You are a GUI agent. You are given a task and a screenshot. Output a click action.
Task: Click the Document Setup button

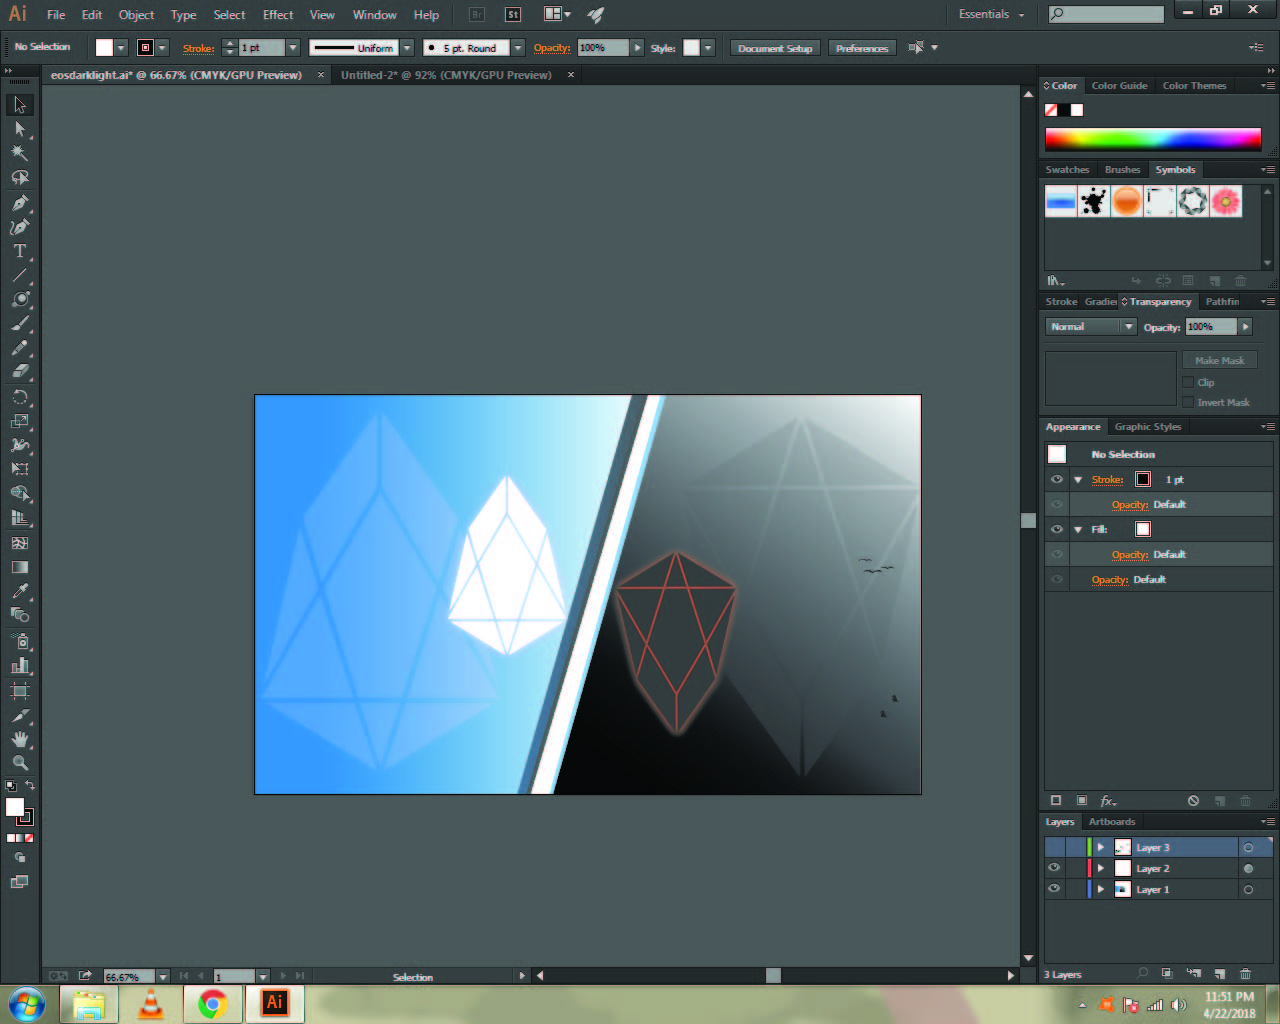pos(775,48)
